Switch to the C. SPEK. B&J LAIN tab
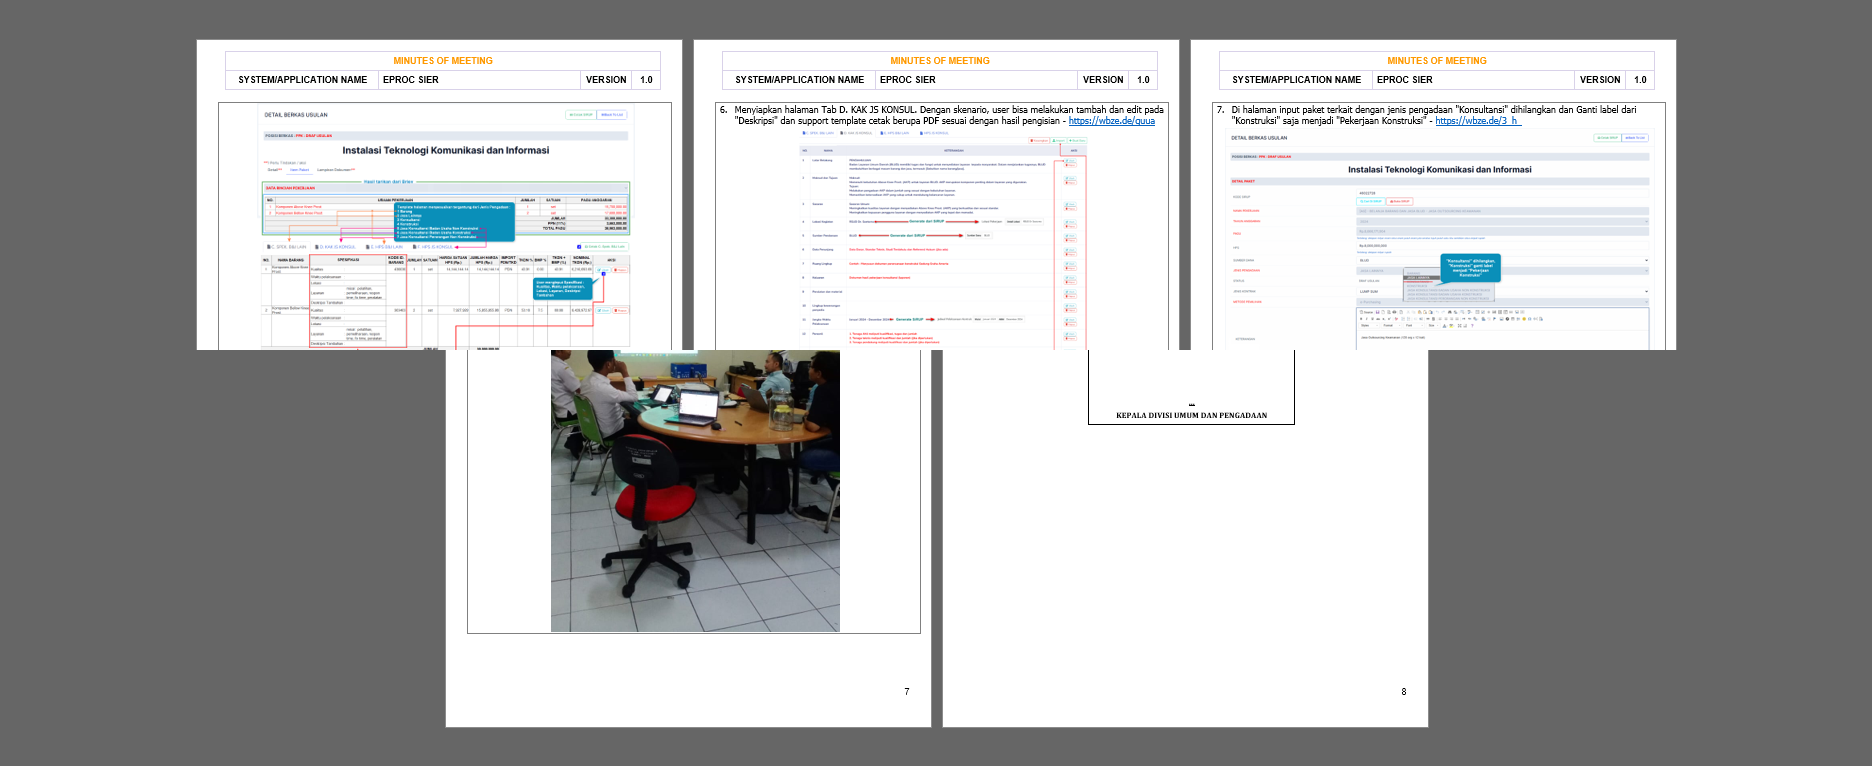This screenshot has height=766, width=1872. (x=287, y=246)
